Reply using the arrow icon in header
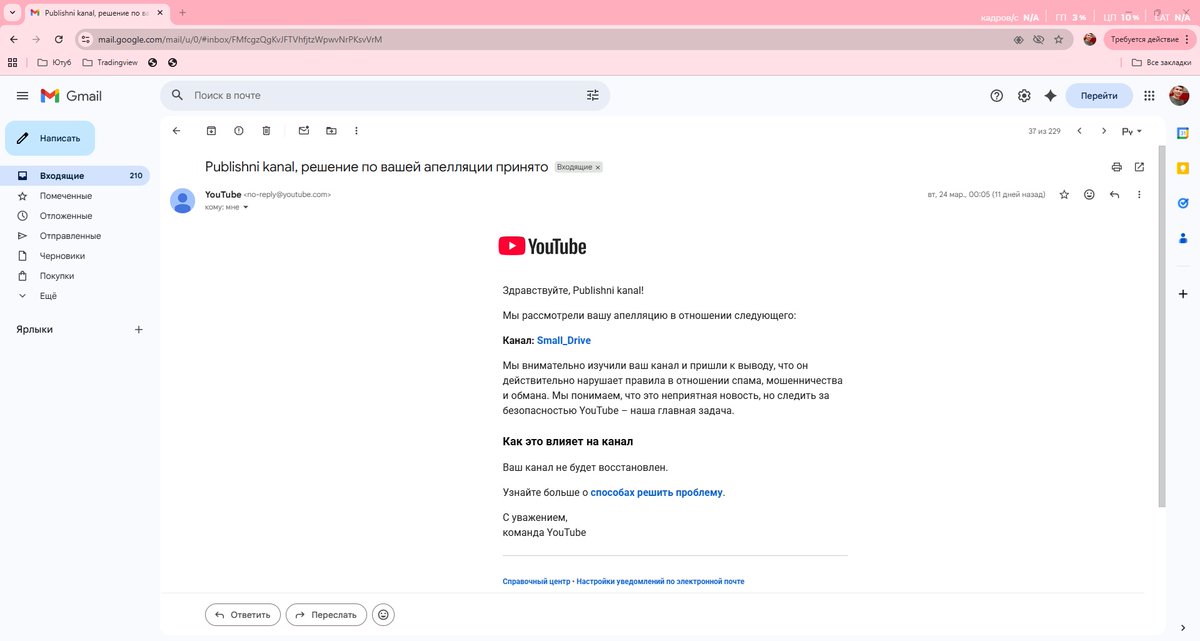The image size is (1200, 641). 1114,194
